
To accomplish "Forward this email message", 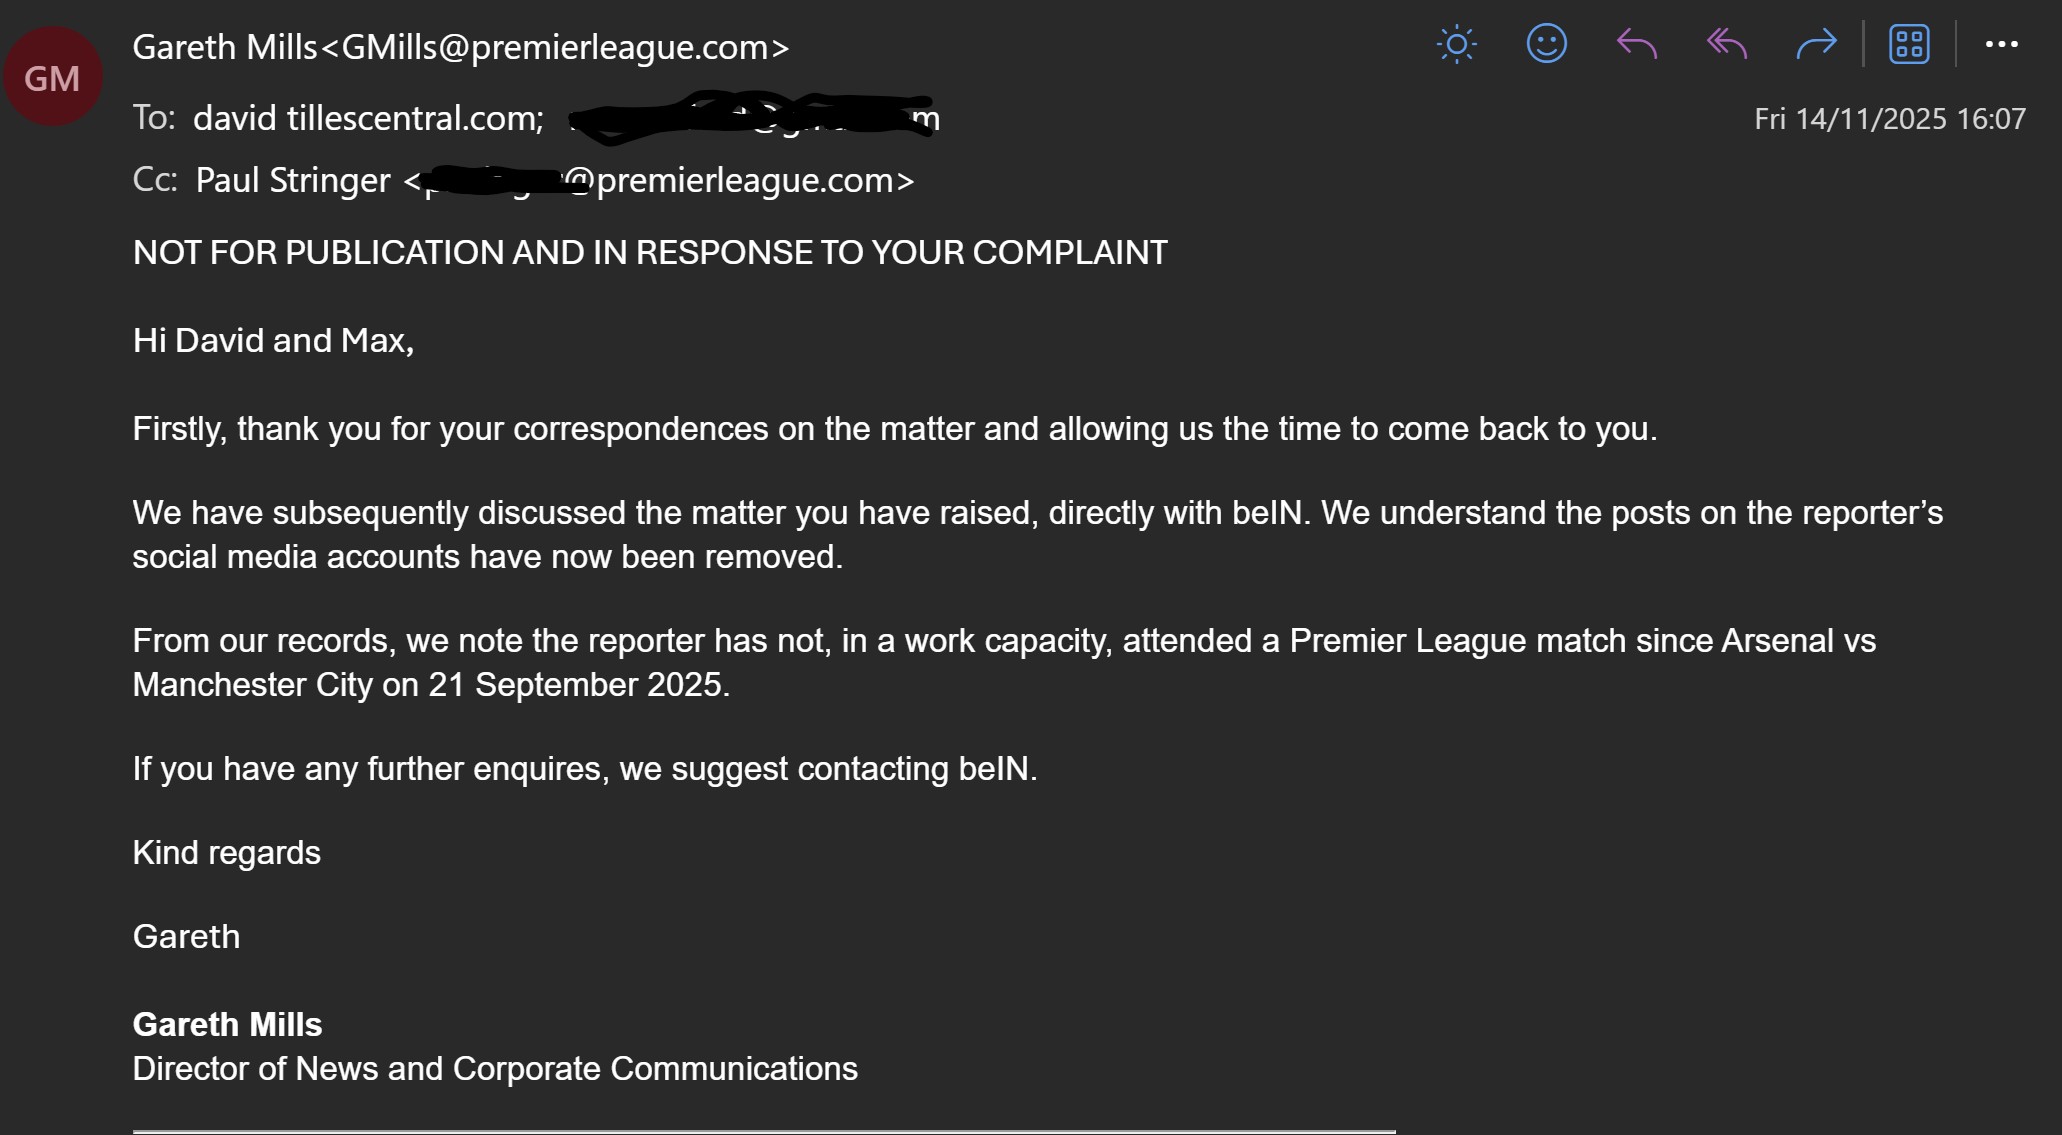I will (1816, 45).
